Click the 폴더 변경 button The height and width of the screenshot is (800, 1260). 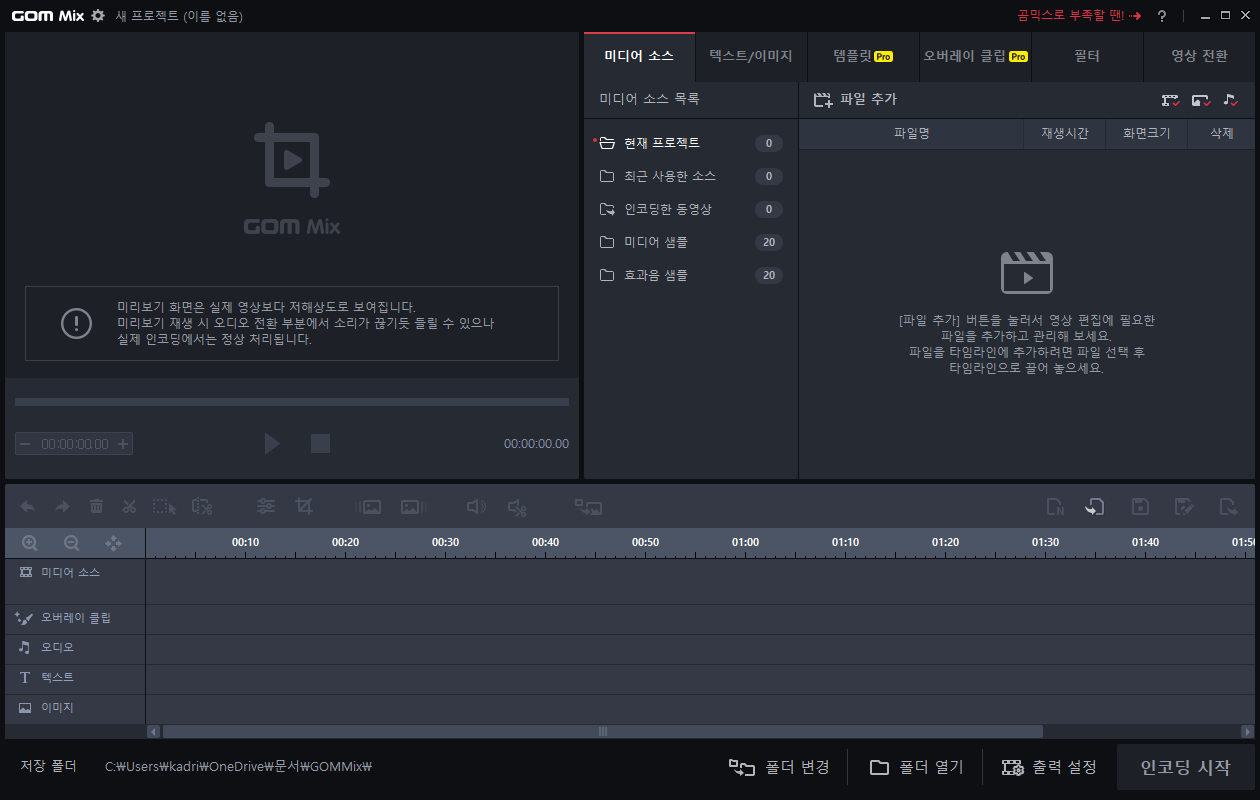(x=779, y=767)
